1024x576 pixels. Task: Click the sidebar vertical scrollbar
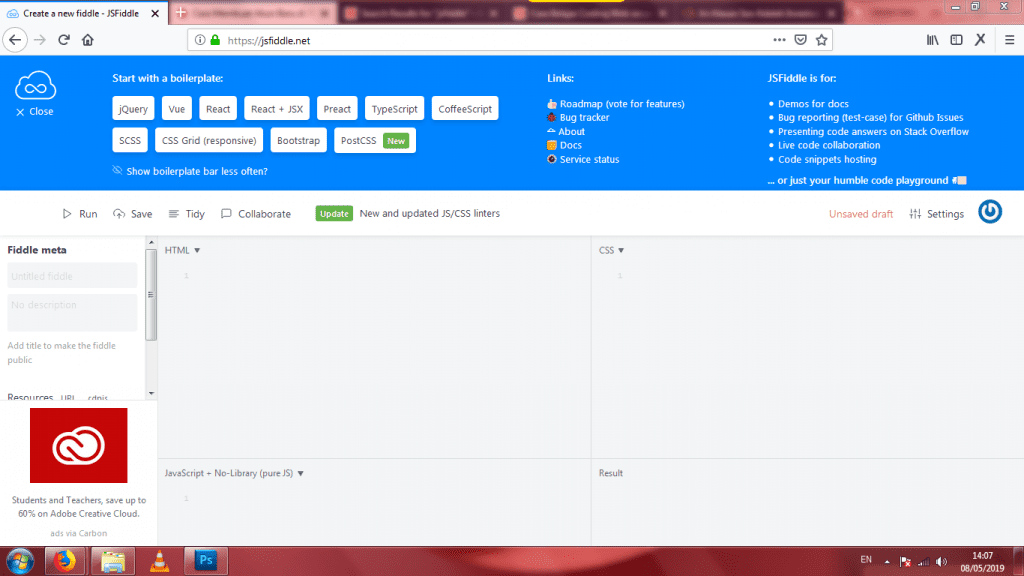pyautogui.click(x=151, y=295)
